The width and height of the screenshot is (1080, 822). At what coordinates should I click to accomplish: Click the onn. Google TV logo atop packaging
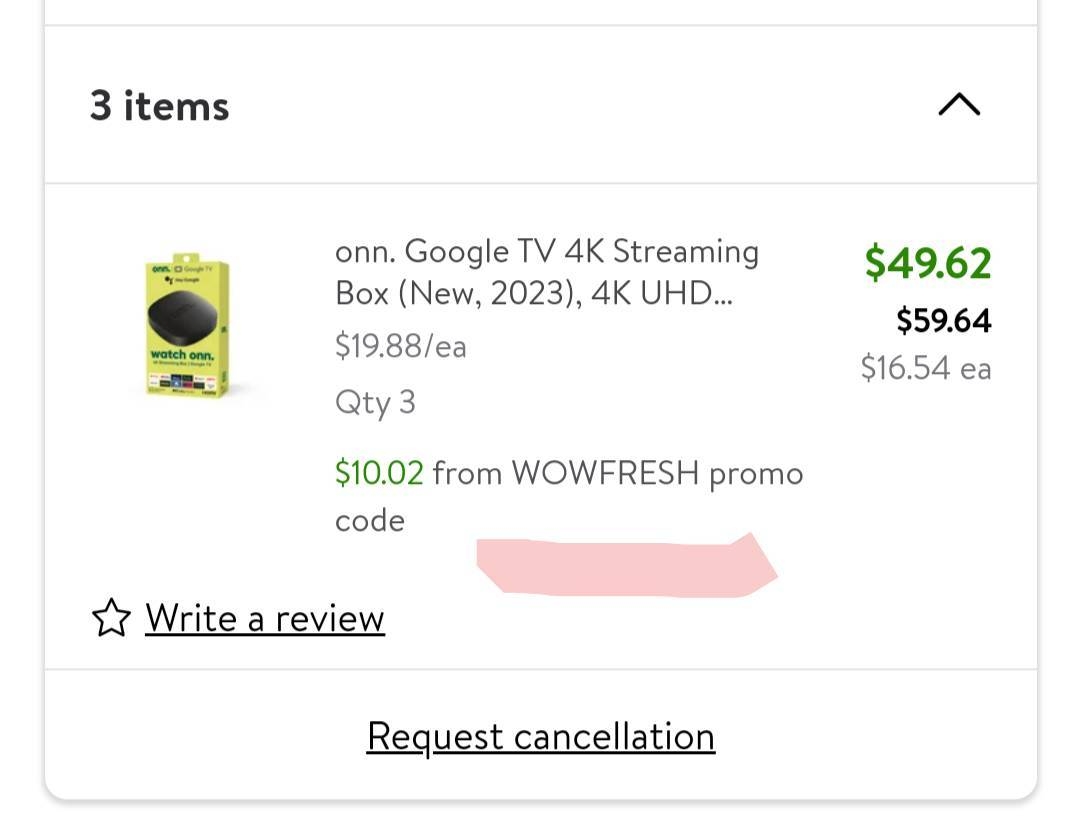[x=180, y=269]
